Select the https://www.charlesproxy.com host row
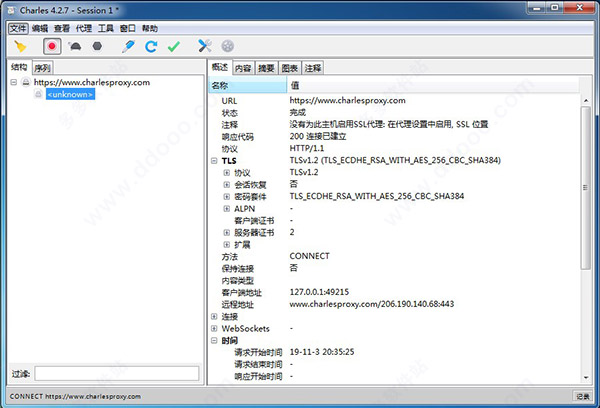The image size is (600, 408). point(92,82)
